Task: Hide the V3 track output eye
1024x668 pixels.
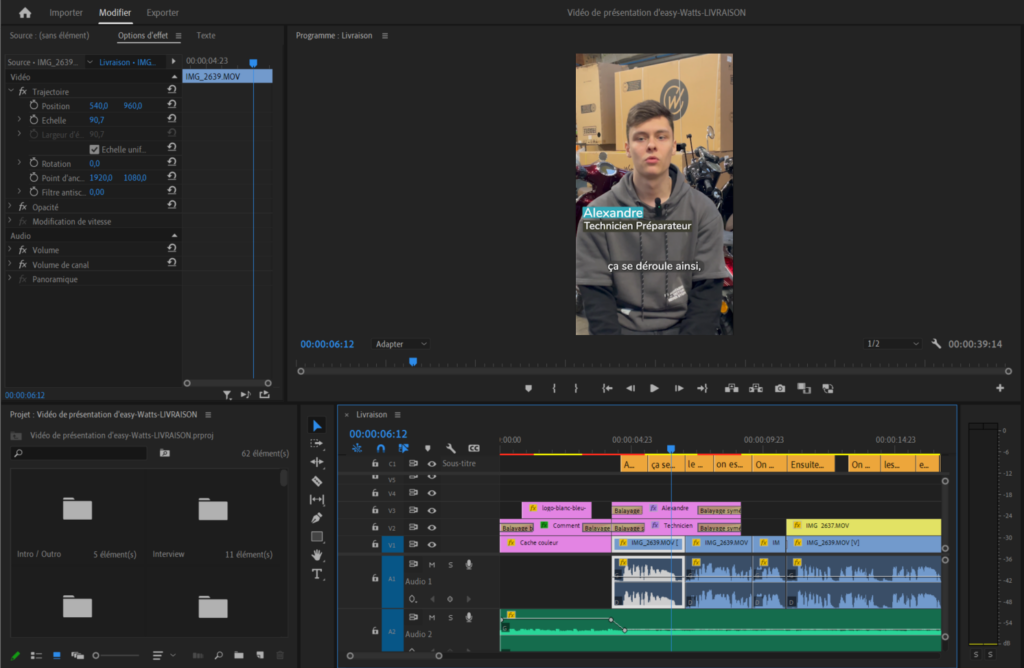Action: click(432, 511)
